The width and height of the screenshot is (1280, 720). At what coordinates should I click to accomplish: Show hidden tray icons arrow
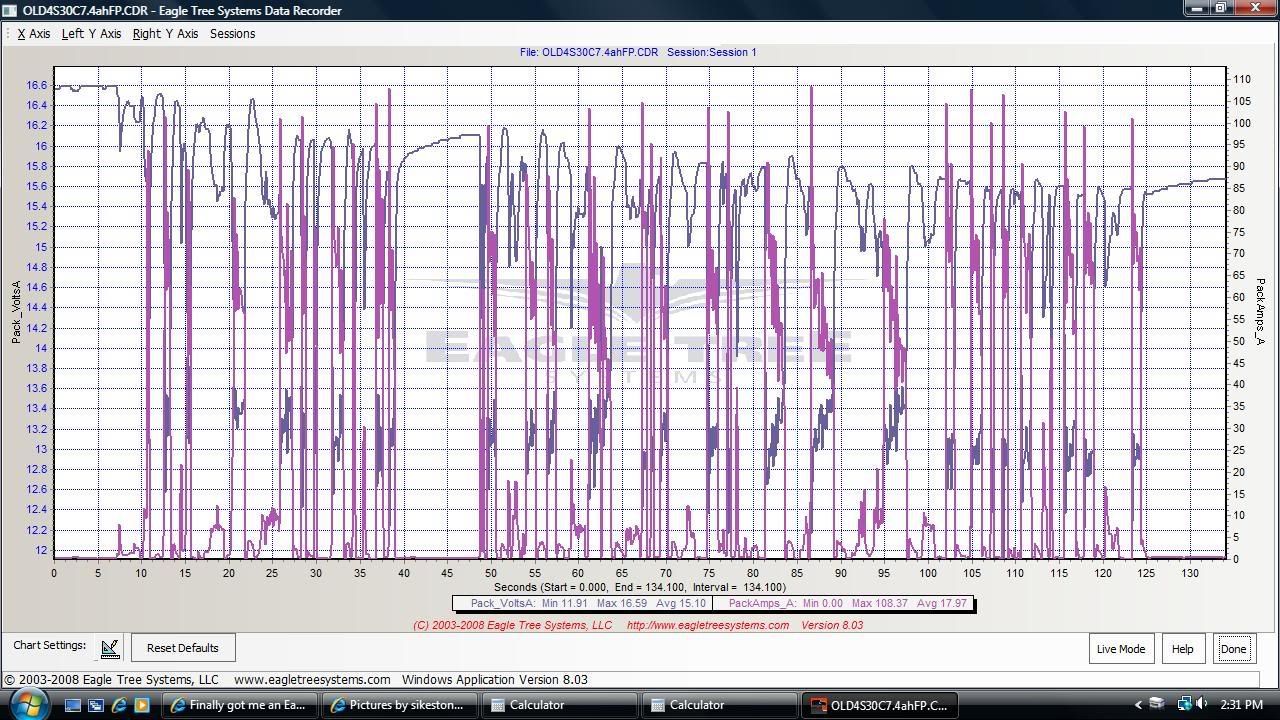(1138, 705)
